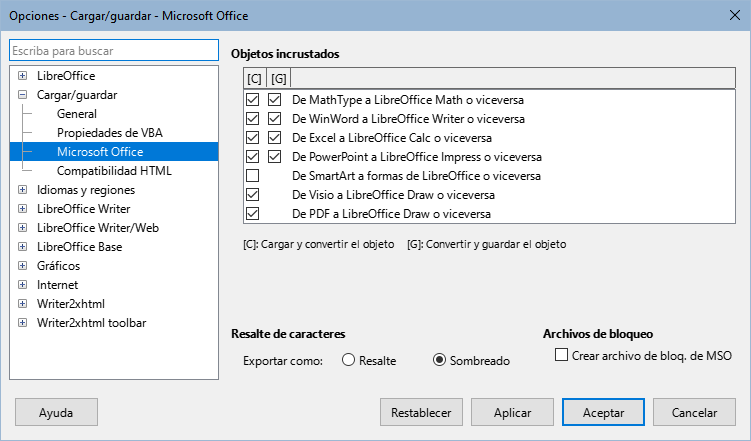This screenshot has width=751, height=441.
Task: Expand the Idiomas y regiones node
Action: coord(23,190)
